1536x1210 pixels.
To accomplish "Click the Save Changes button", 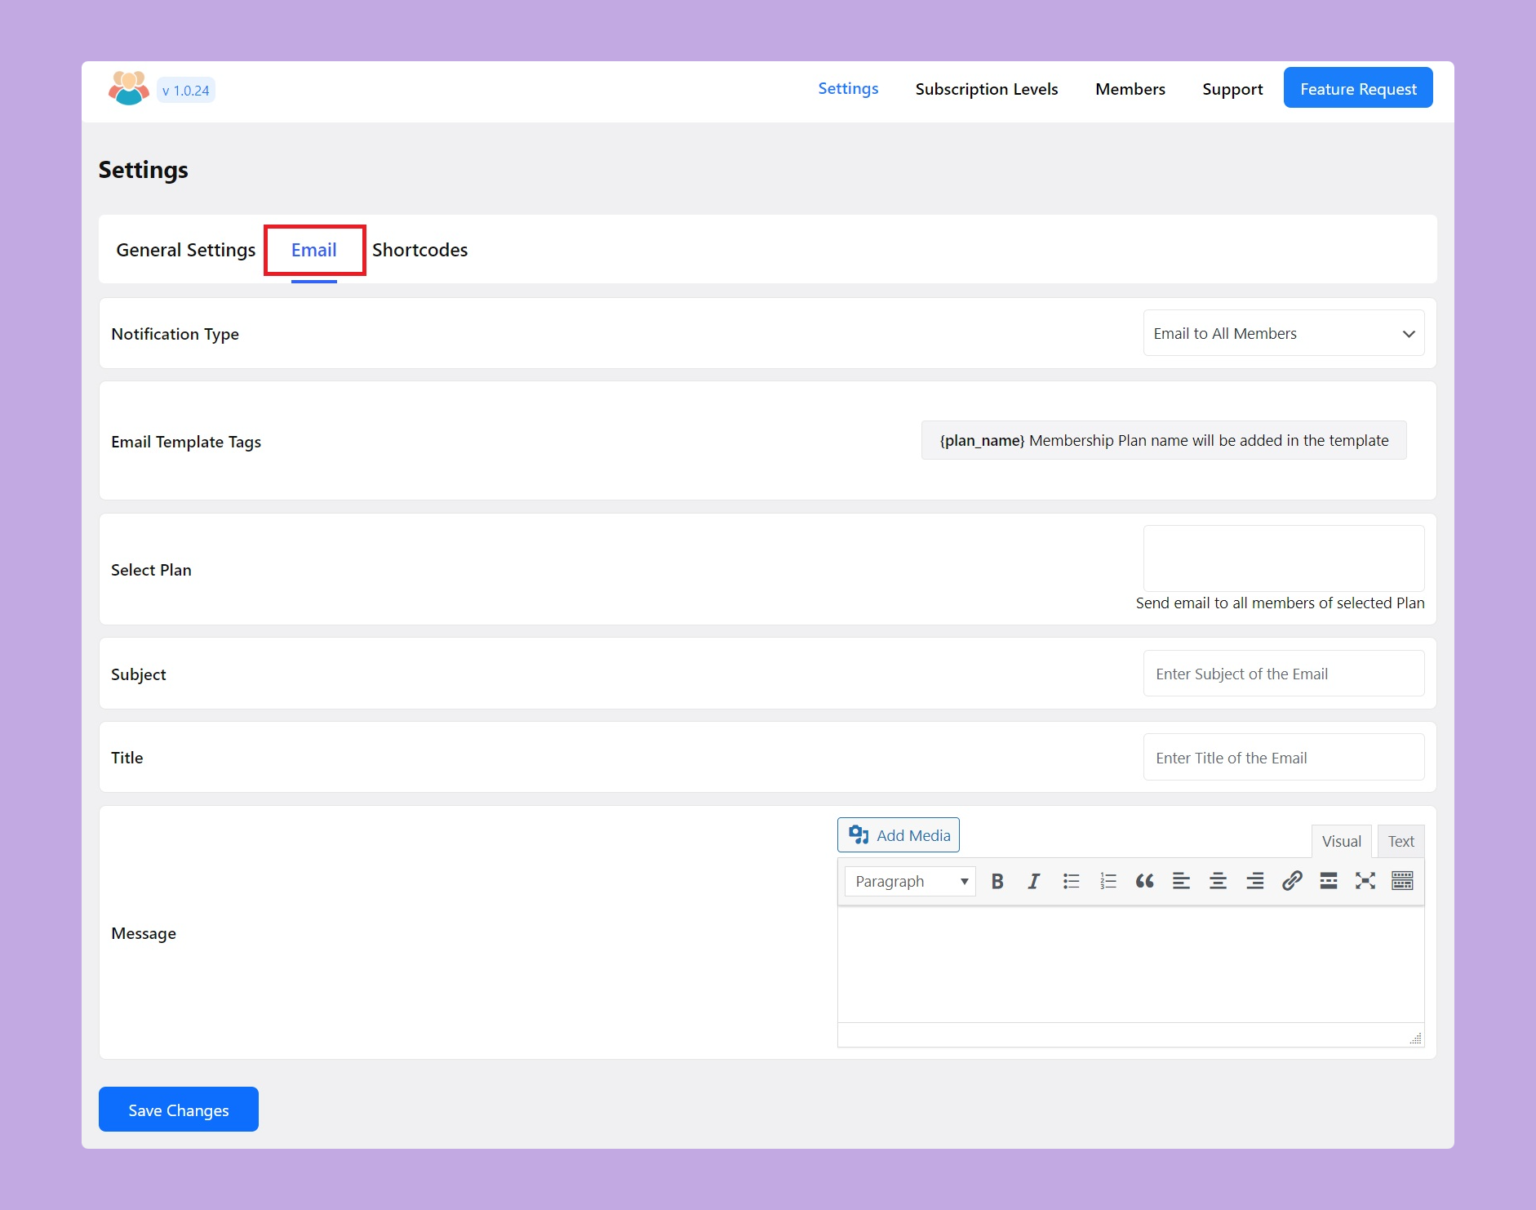I will pyautogui.click(x=178, y=1109).
